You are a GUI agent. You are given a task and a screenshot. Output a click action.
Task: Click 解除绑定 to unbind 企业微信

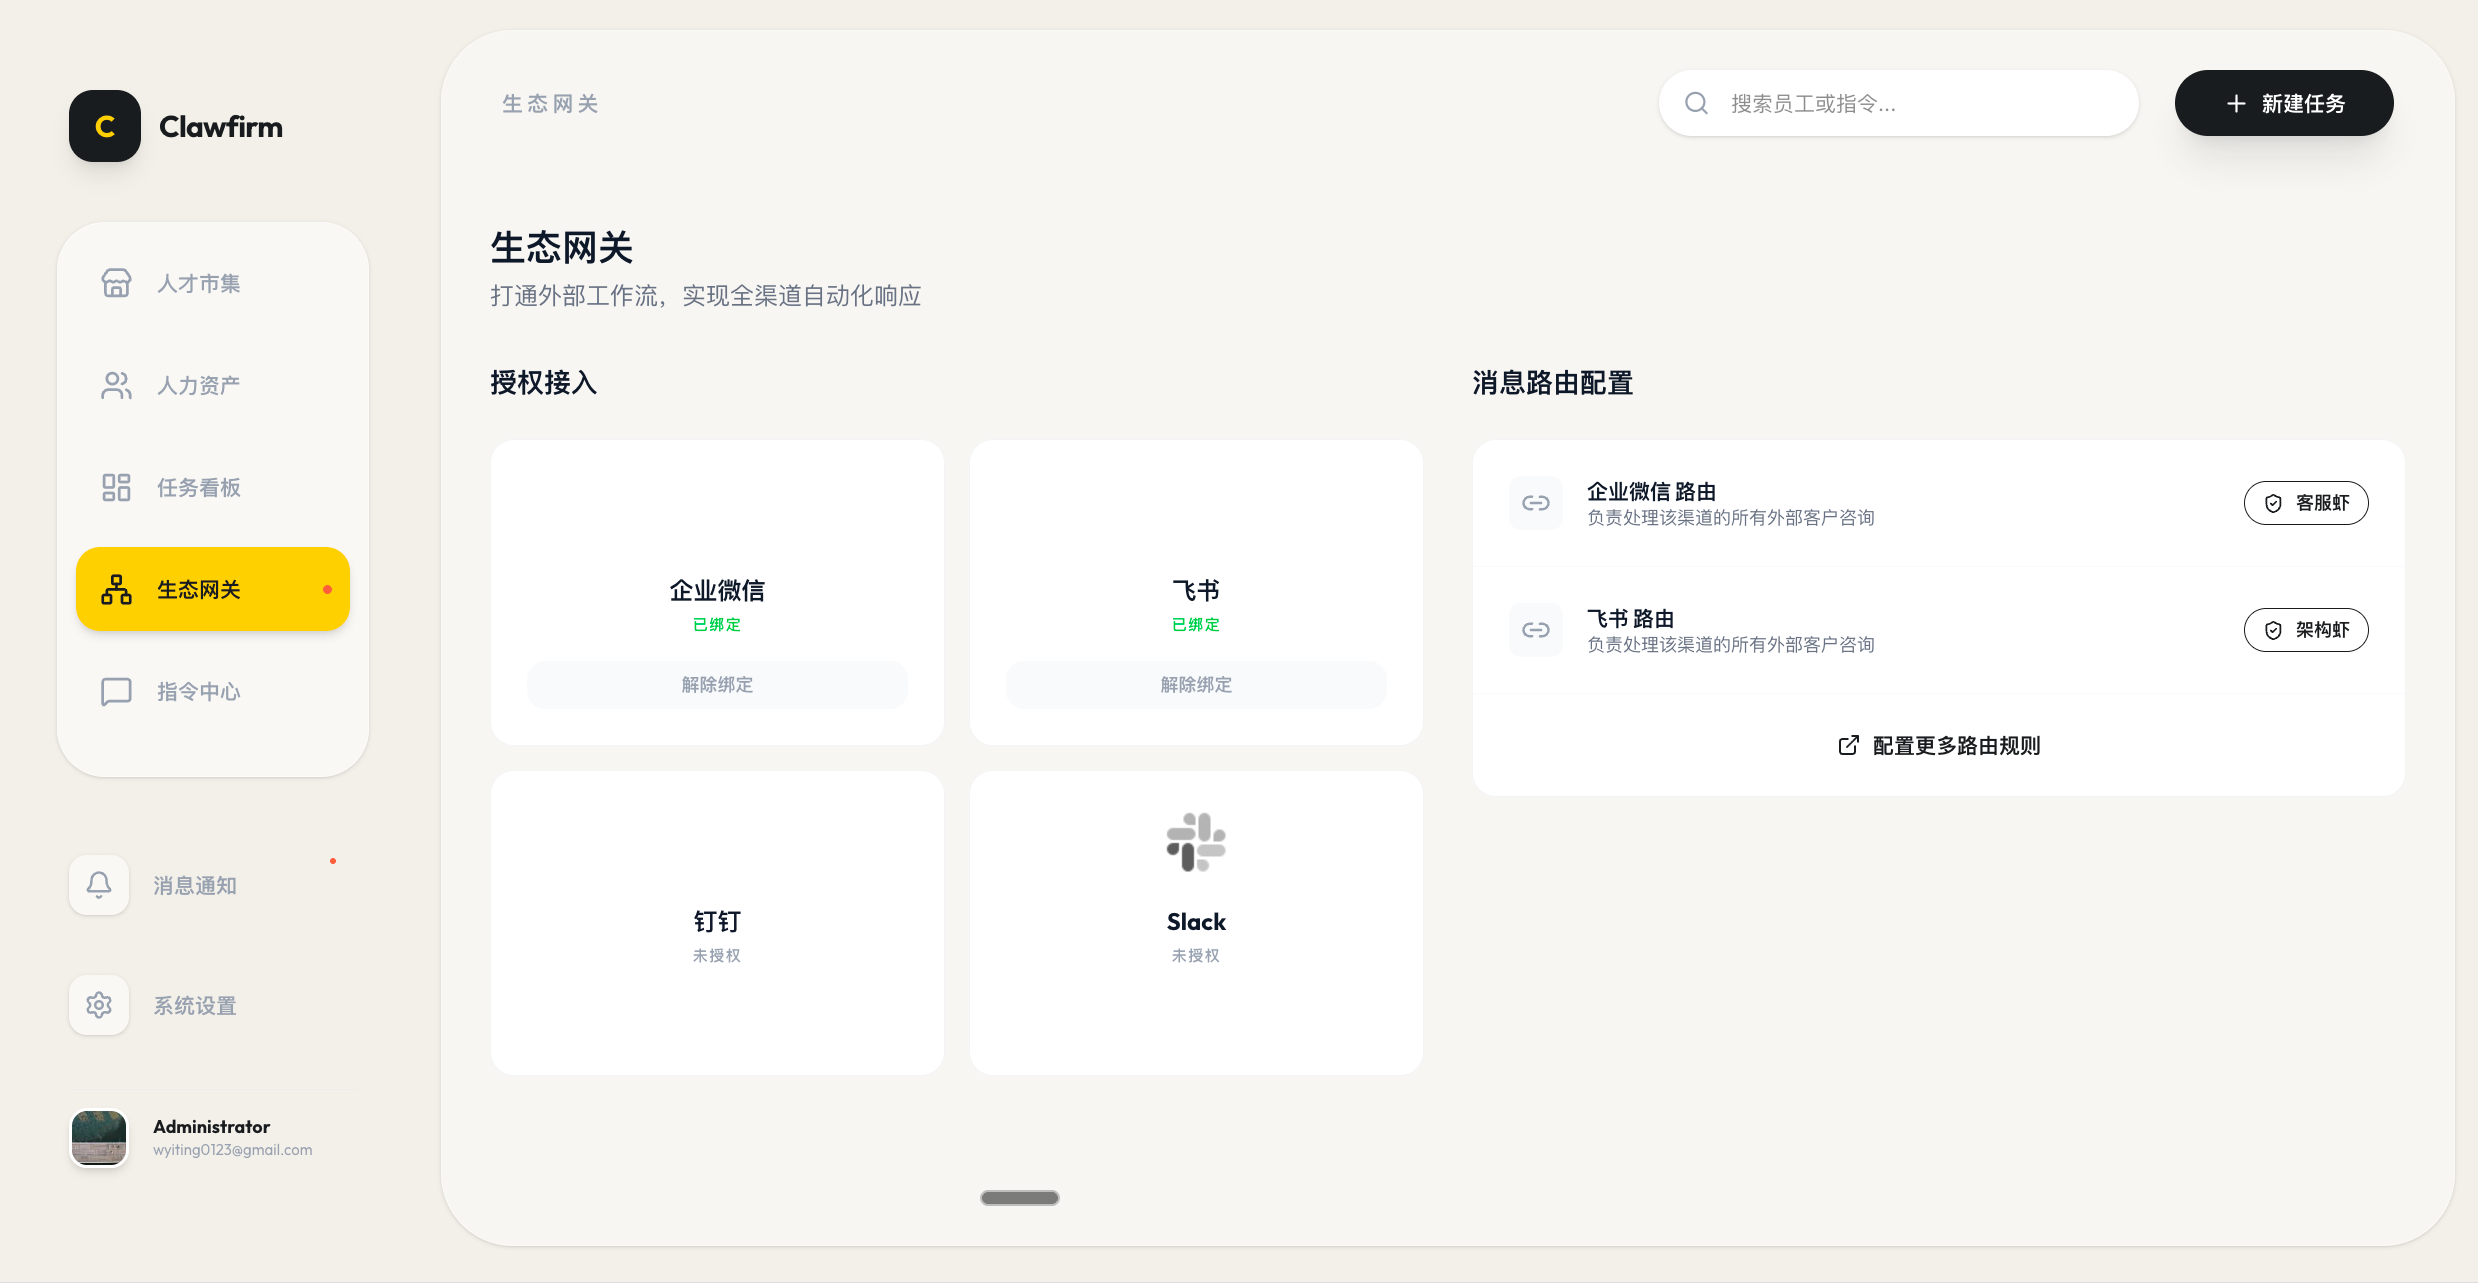pyautogui.click(x=716, y=684)
